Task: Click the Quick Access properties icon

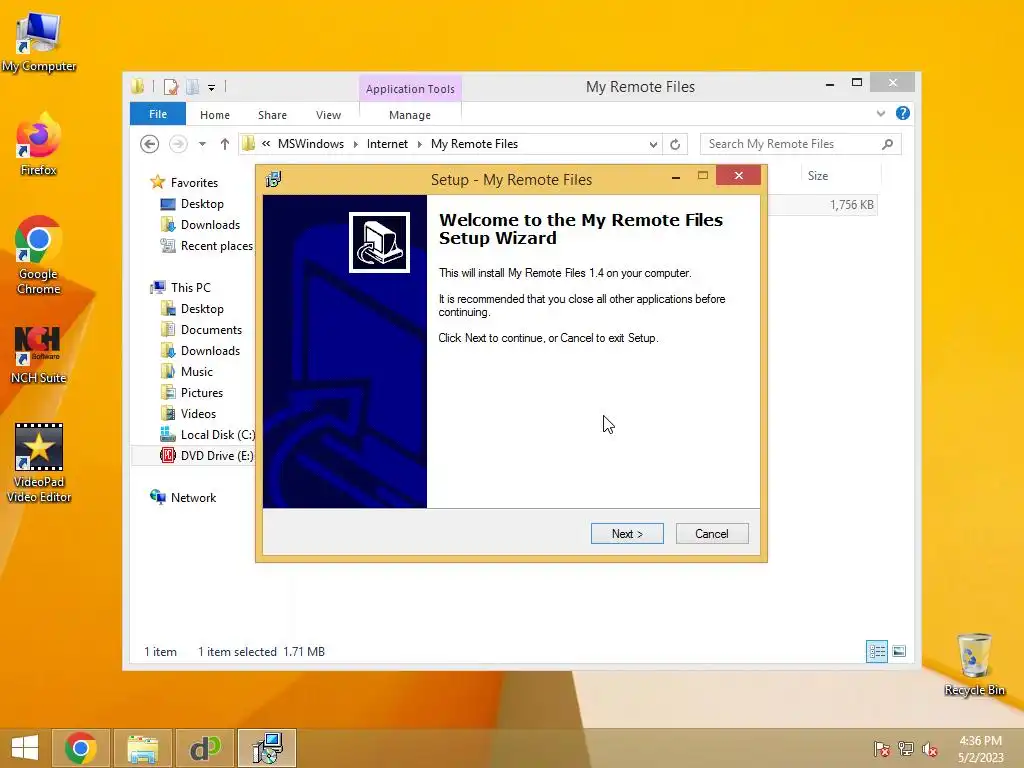Action: click(x=171, y=87)
